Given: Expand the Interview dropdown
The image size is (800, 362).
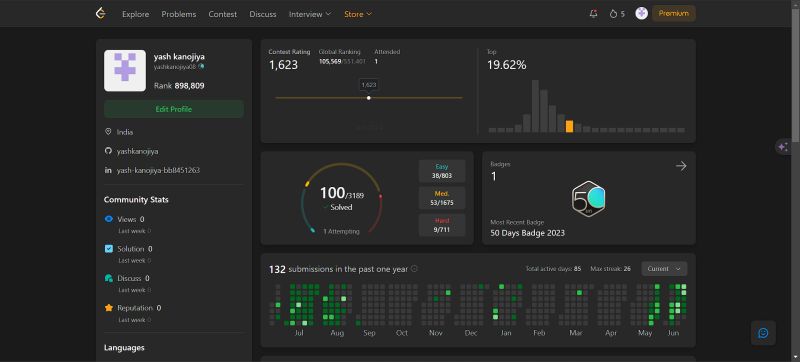Looking at the screenshot, I should (x=310, y=14).
